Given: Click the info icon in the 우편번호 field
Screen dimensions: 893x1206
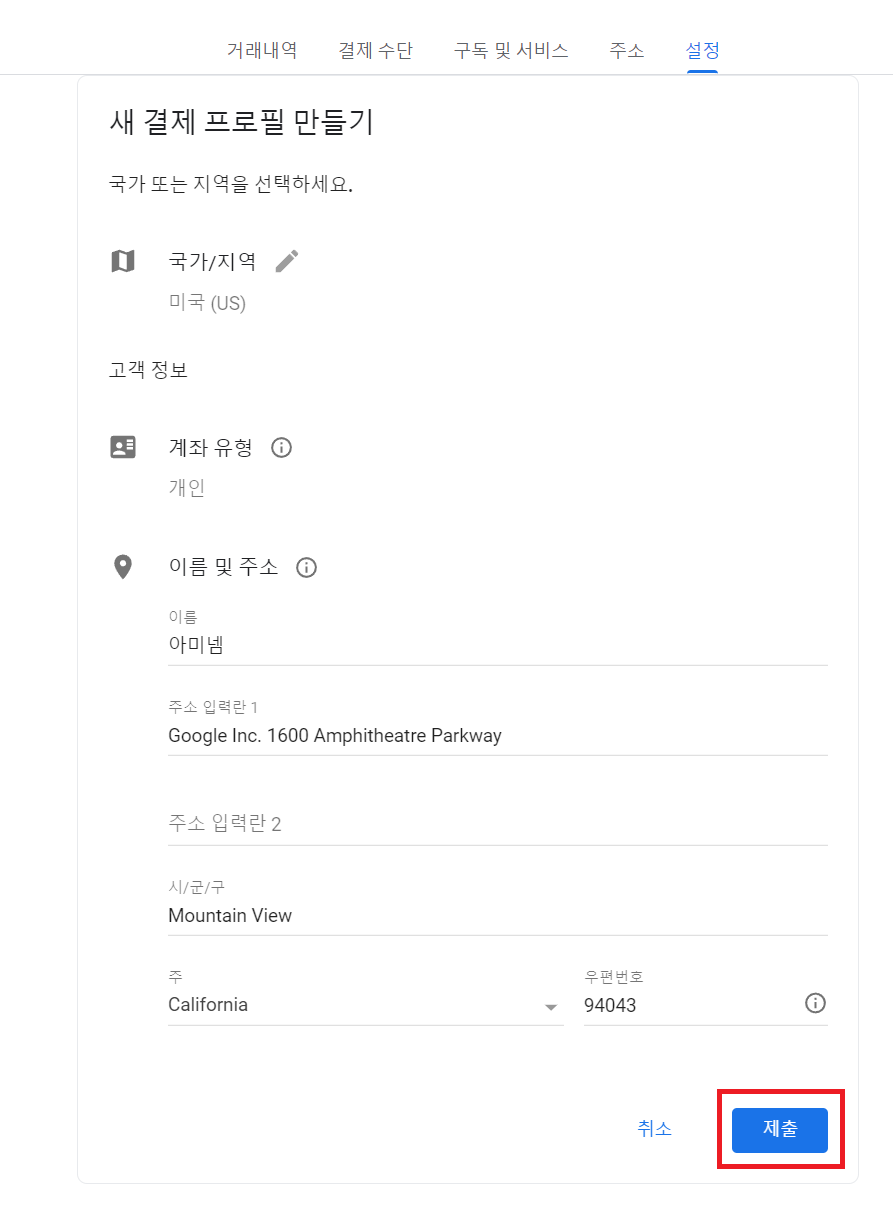Looking at the screenshot, I should pyautogui.click(x=815, y=1003).
